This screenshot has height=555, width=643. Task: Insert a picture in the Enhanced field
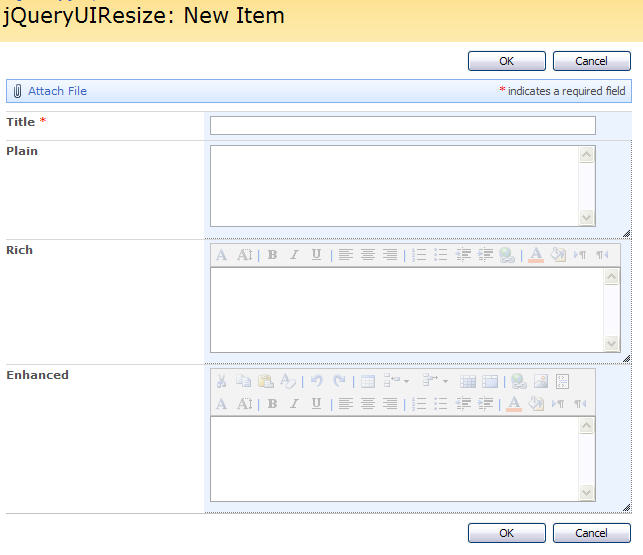click(540, 381)
